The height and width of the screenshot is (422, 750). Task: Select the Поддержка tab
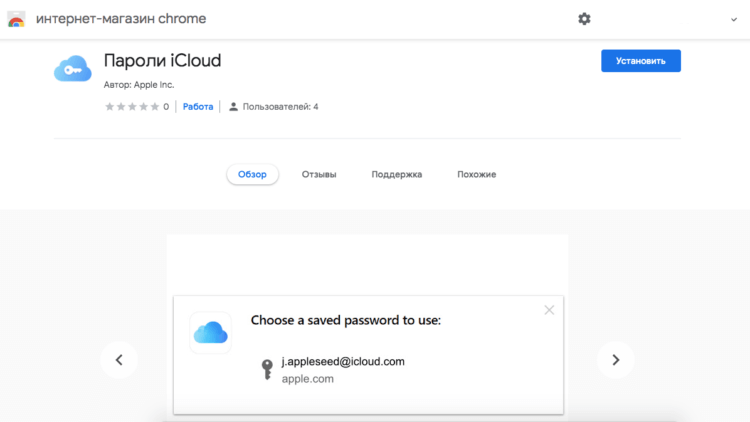(397, 174)
